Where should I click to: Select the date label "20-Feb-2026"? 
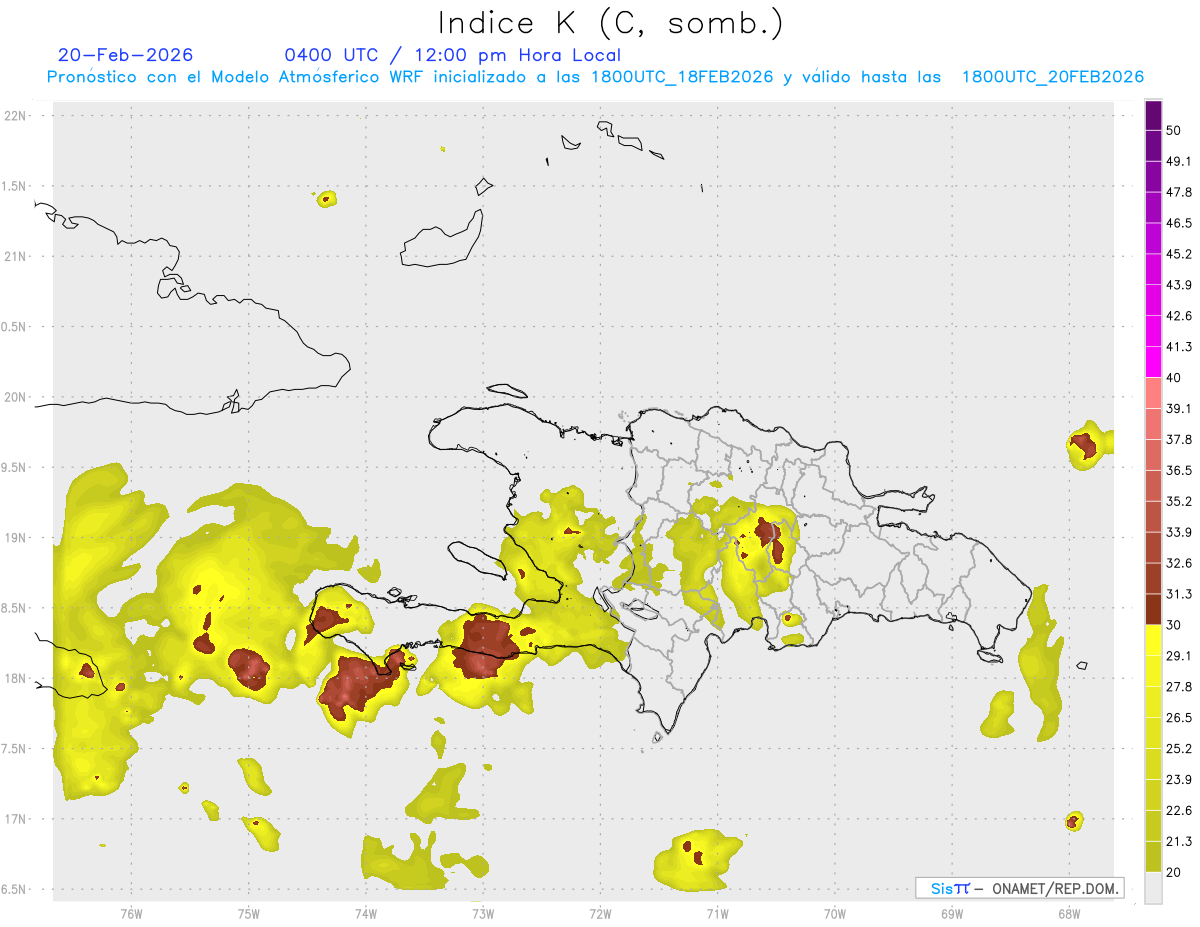coord(126,55)
